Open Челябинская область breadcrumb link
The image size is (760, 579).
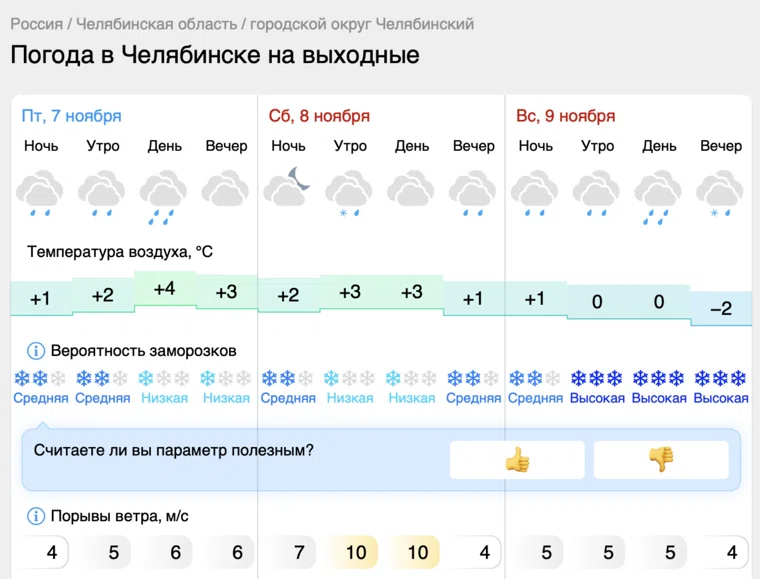157,24
